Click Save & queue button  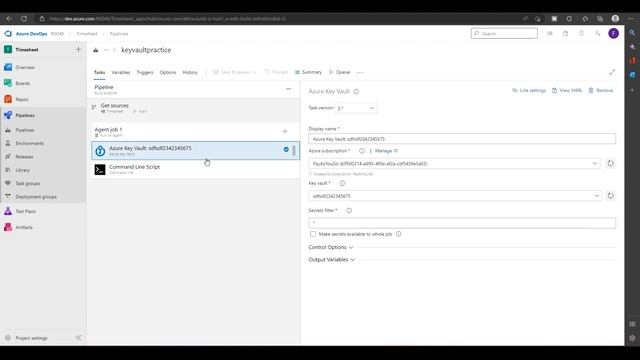(234, 72)
